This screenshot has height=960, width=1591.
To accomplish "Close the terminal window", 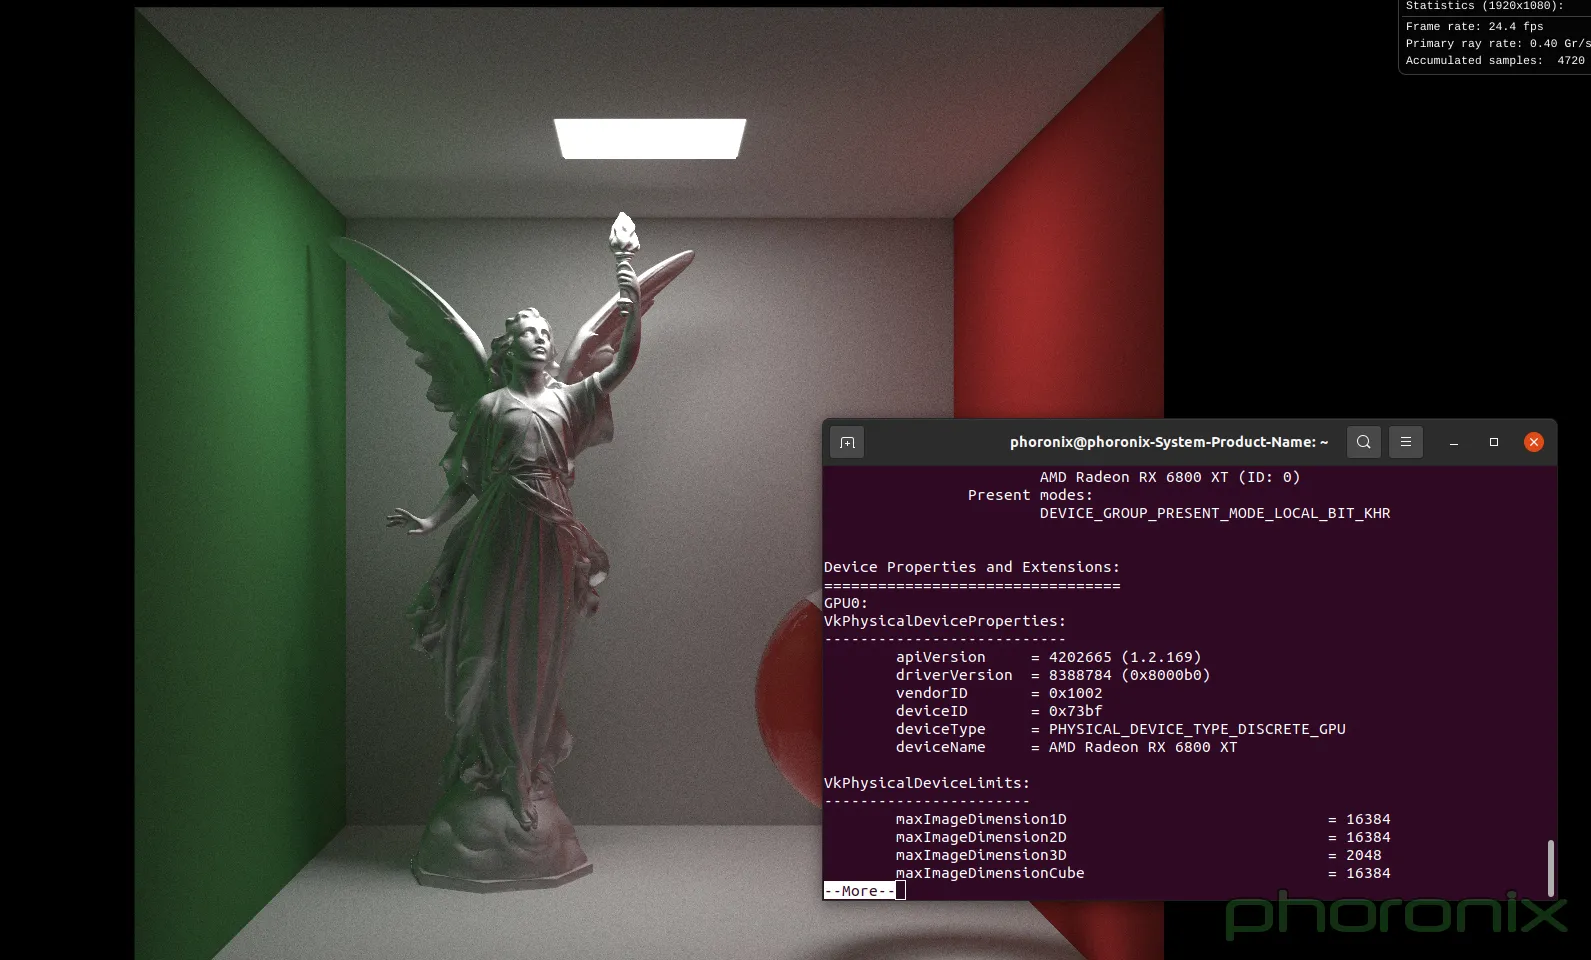I will (1534, 442).
